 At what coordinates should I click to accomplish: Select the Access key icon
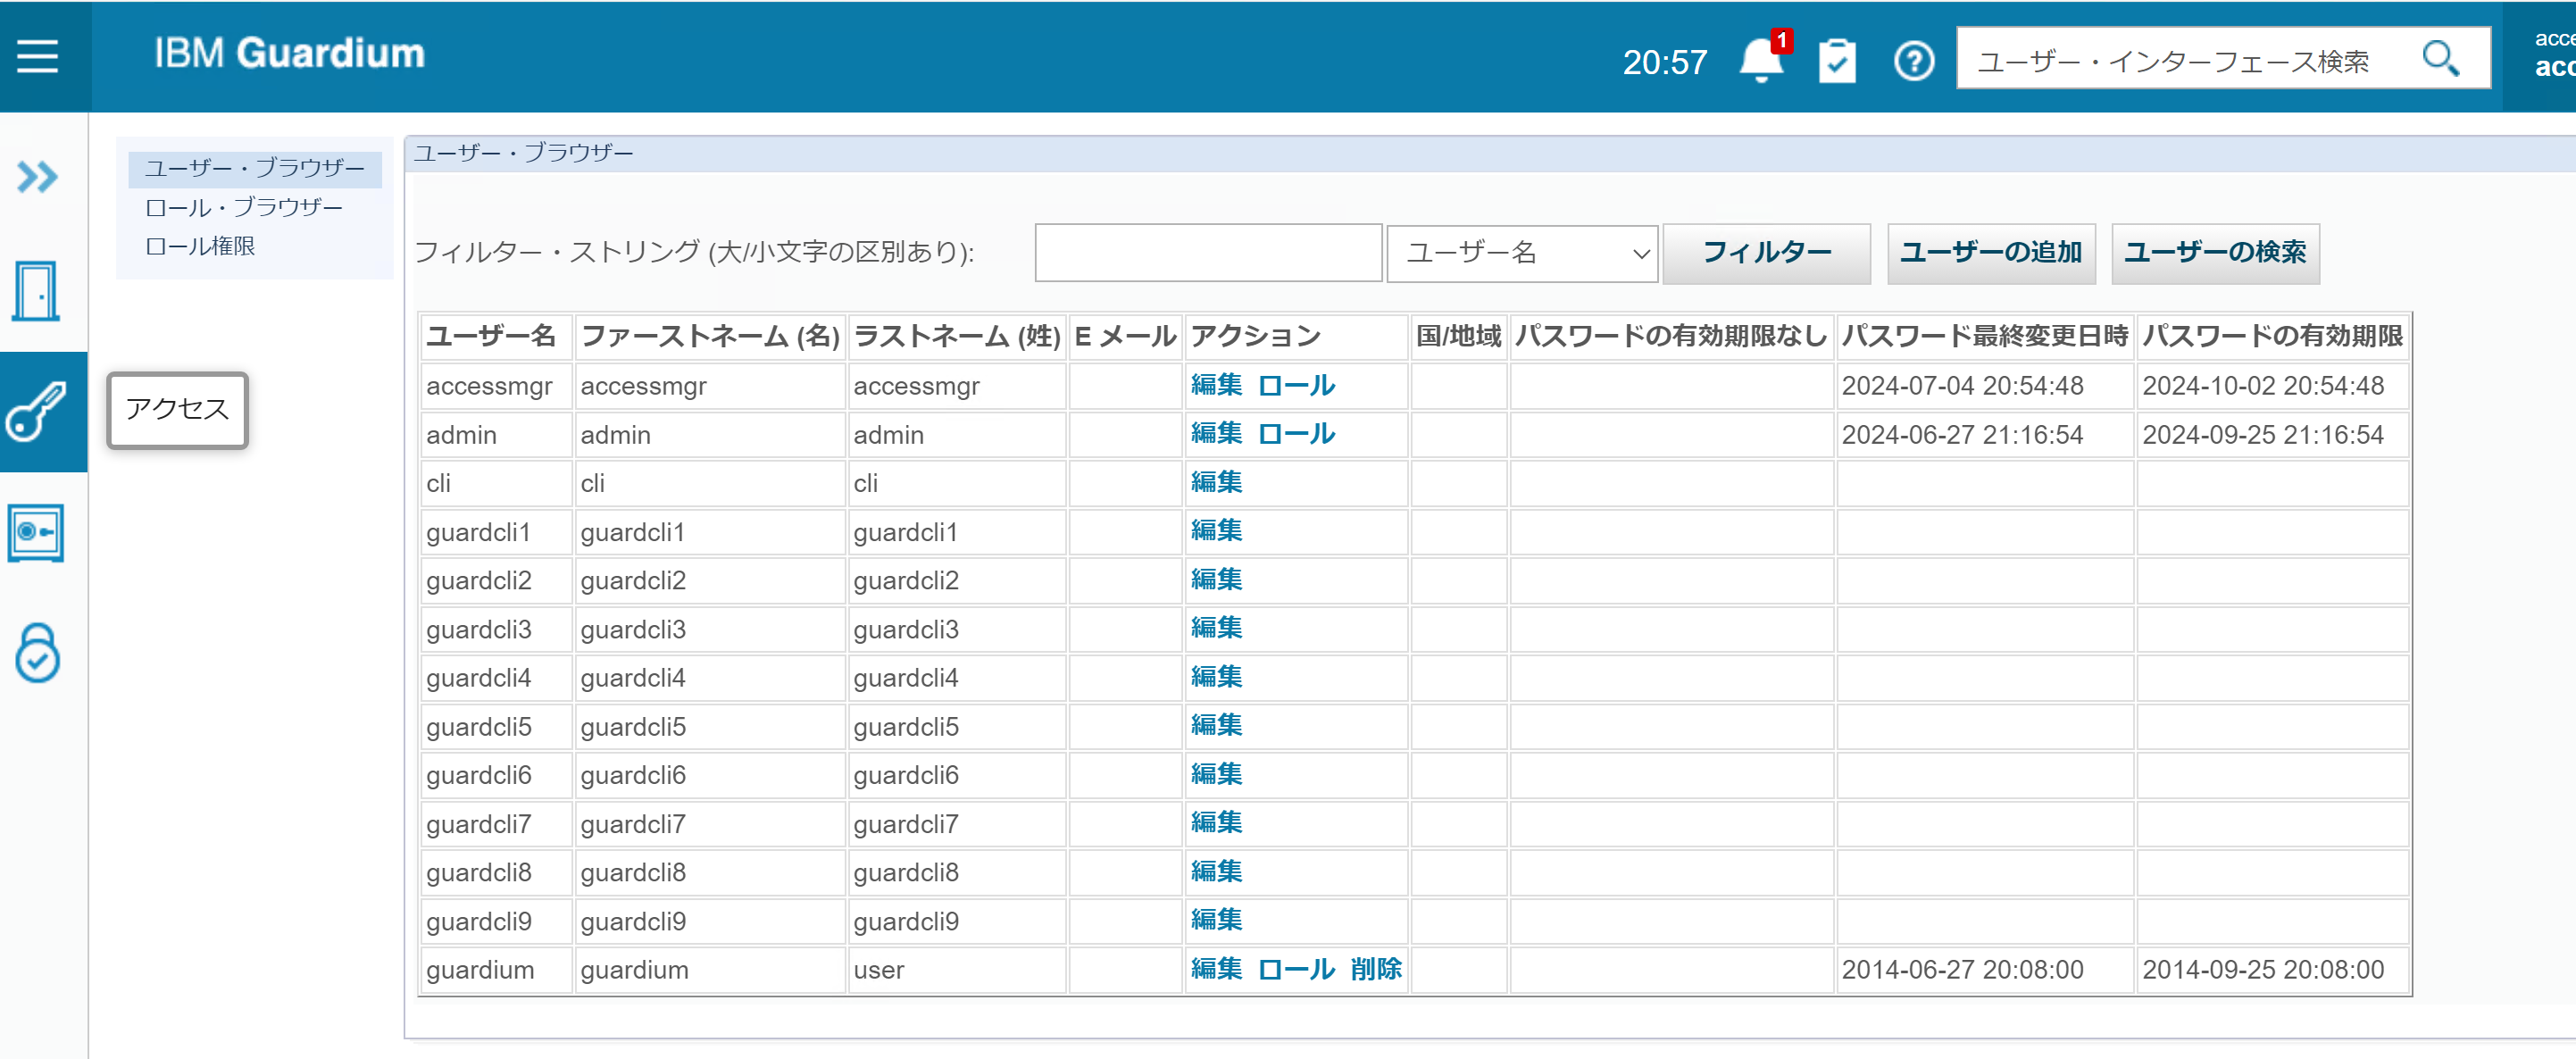(37, 411)
